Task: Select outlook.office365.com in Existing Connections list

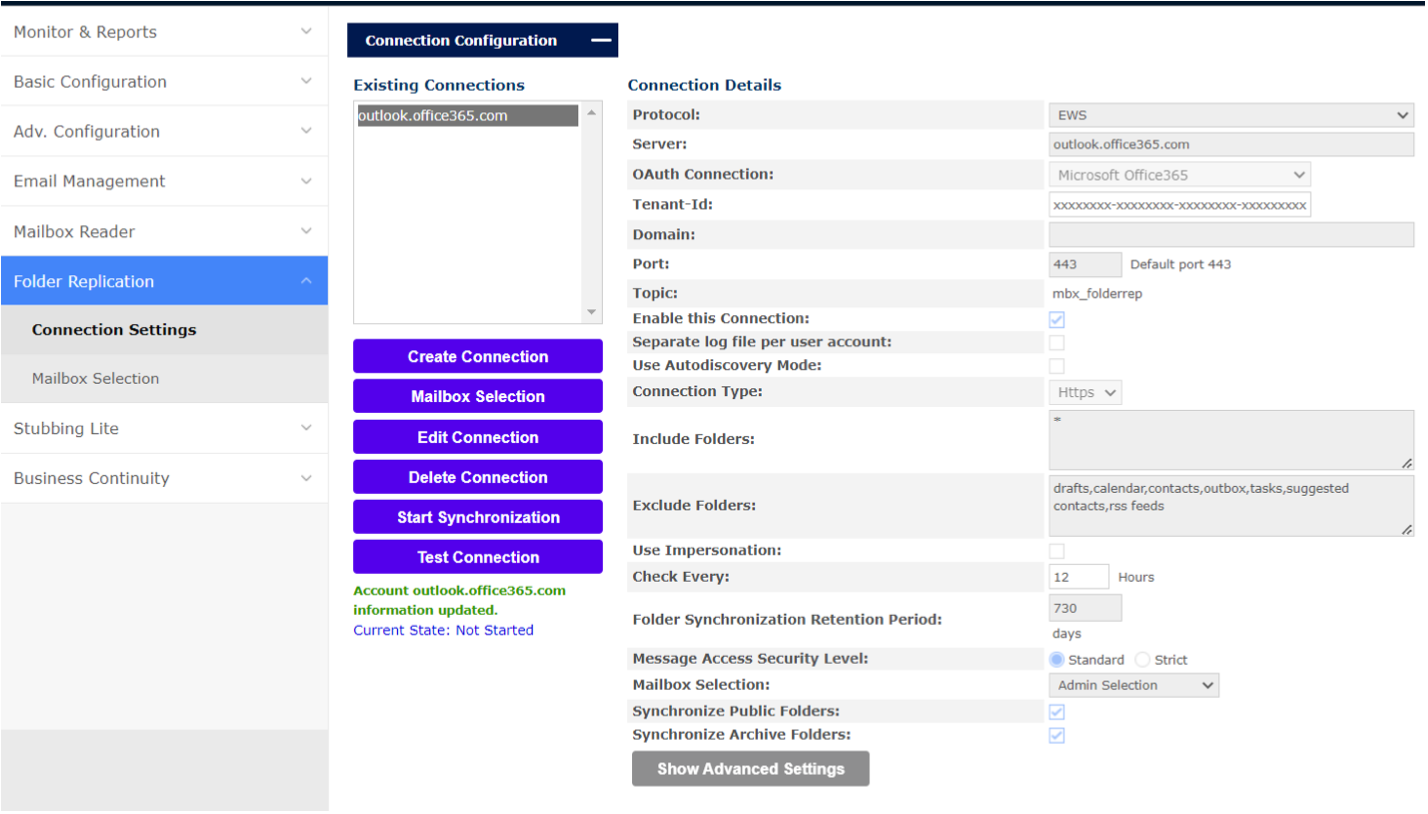Action: coord(467,116)
